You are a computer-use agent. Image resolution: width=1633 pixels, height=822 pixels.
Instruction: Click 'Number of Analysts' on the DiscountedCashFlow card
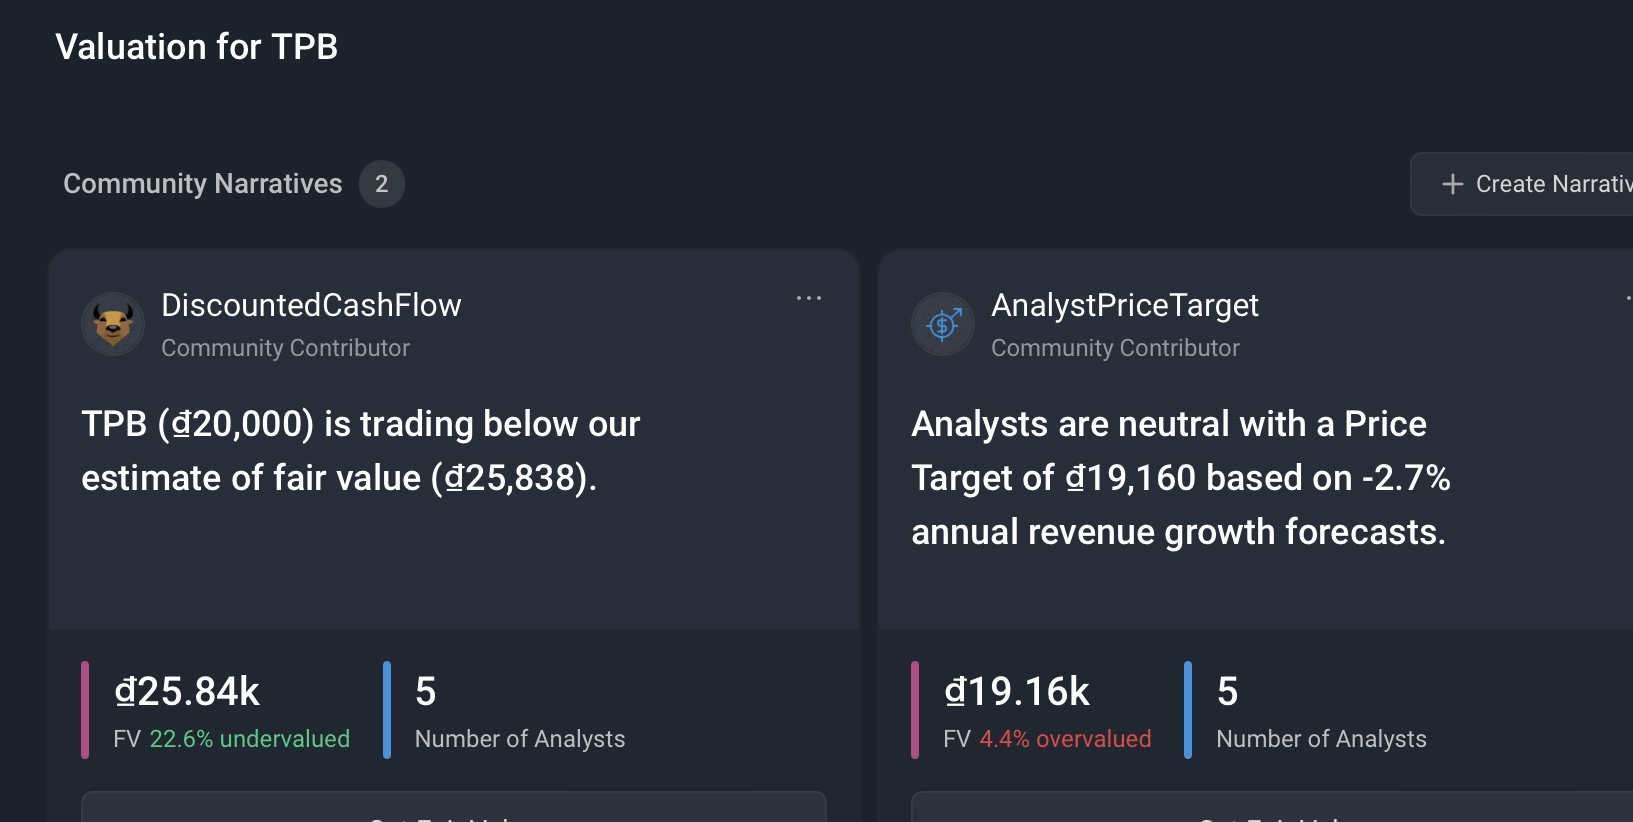520,739
